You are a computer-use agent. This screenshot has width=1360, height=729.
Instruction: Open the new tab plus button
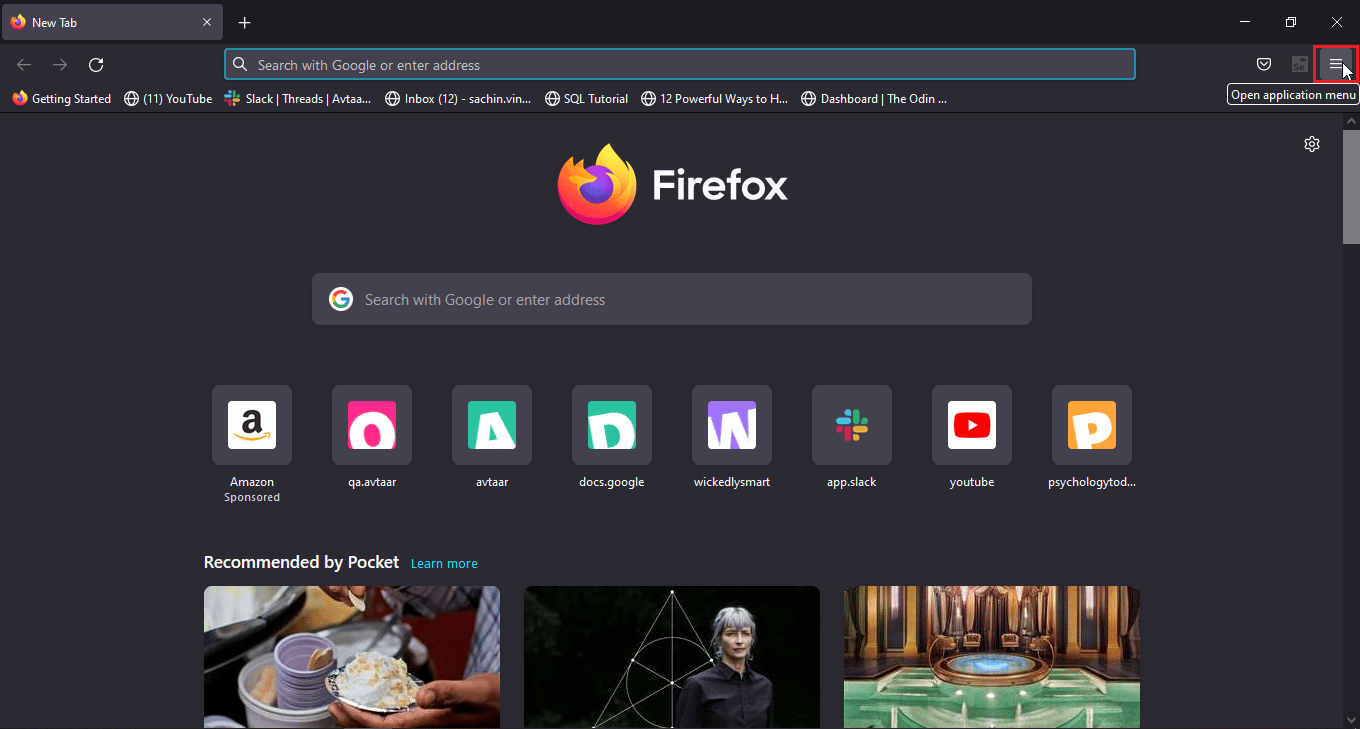coord(245,22)
